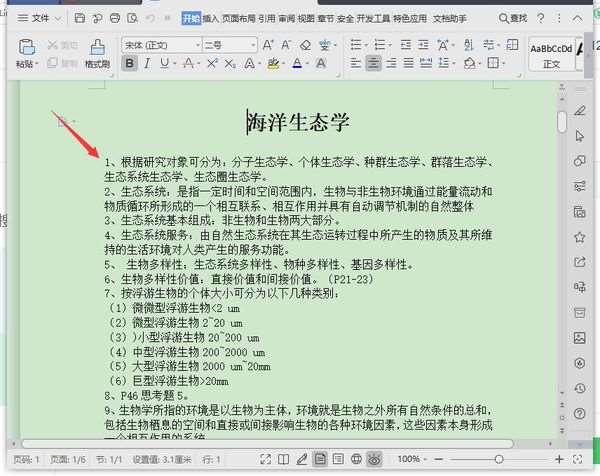Toggle eye protection mode in status bar

(x=374, y=459)
